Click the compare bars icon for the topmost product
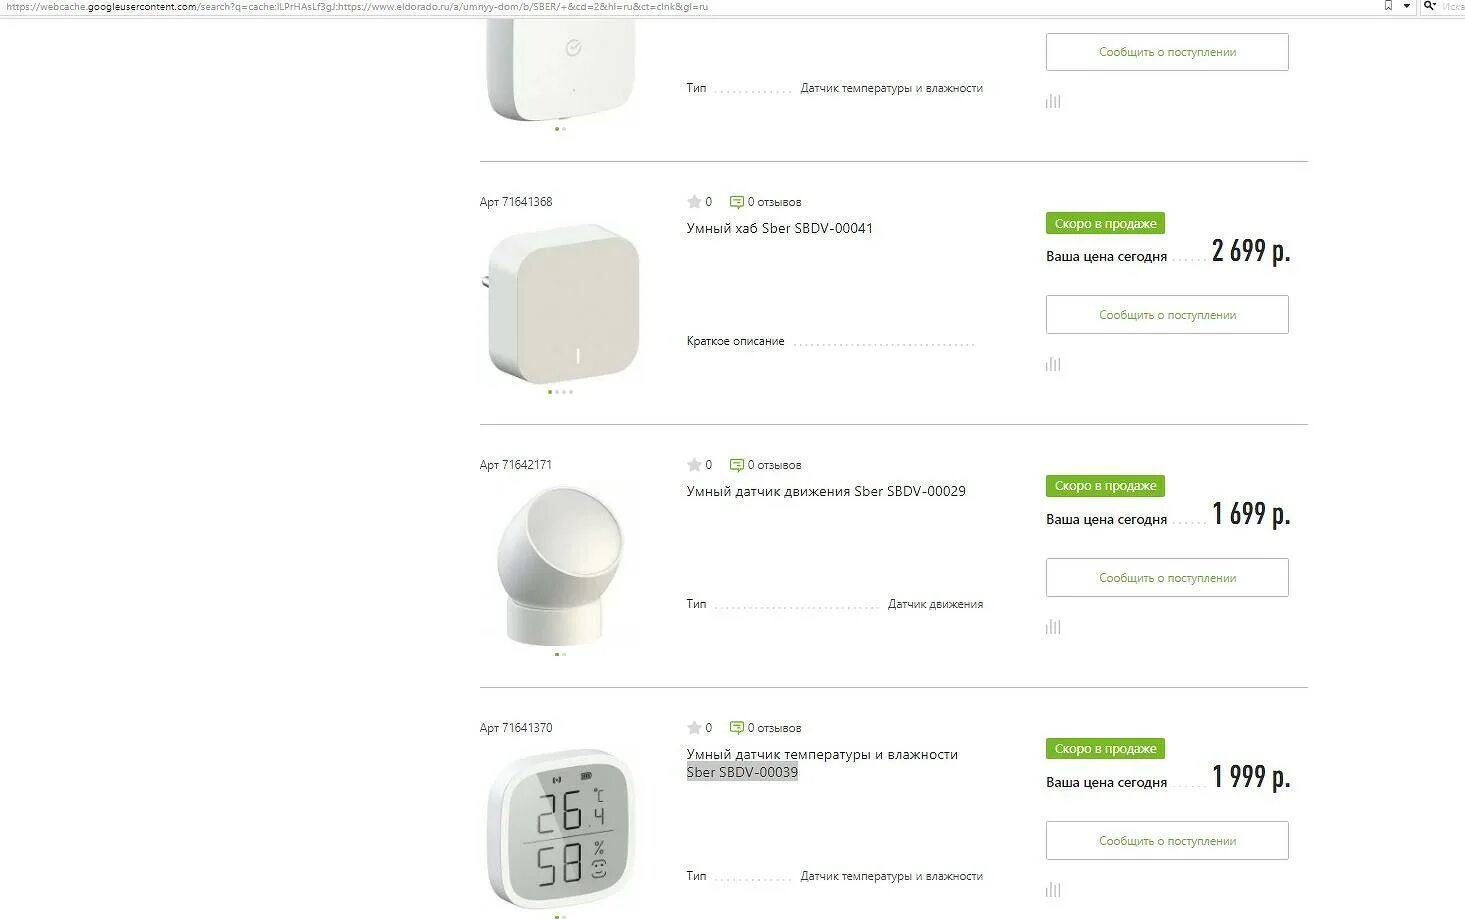 pos(1053,101)
